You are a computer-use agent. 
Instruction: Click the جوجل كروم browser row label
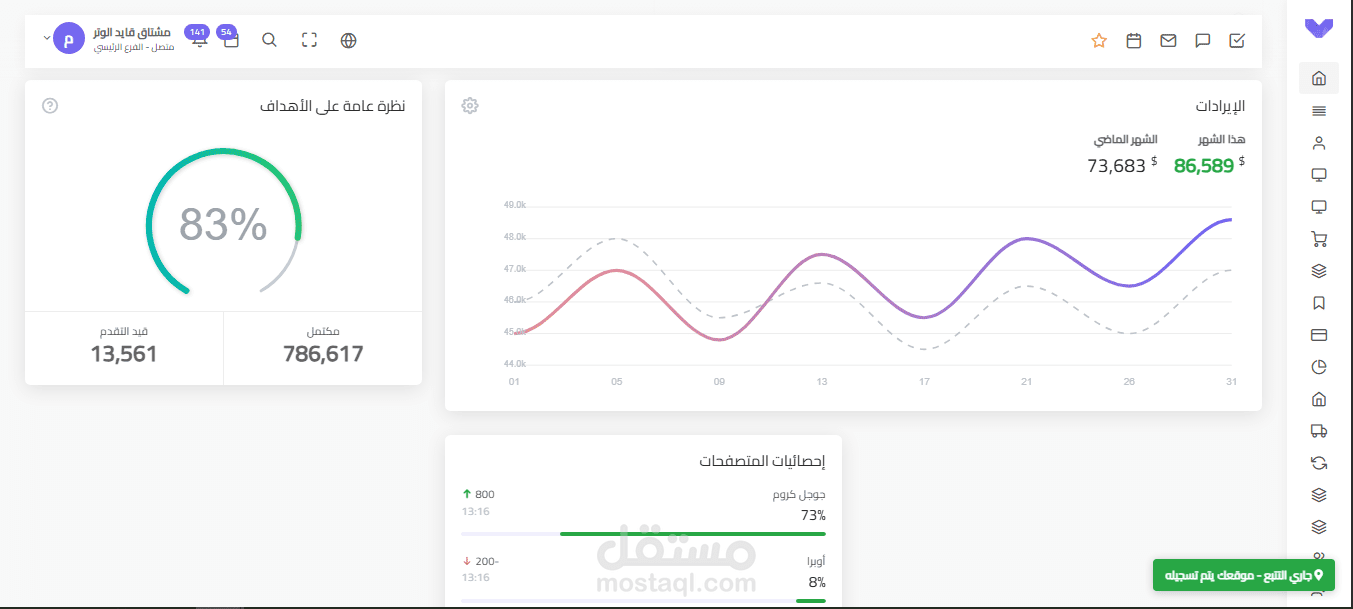pyautogui.click(x=799, y=495)
